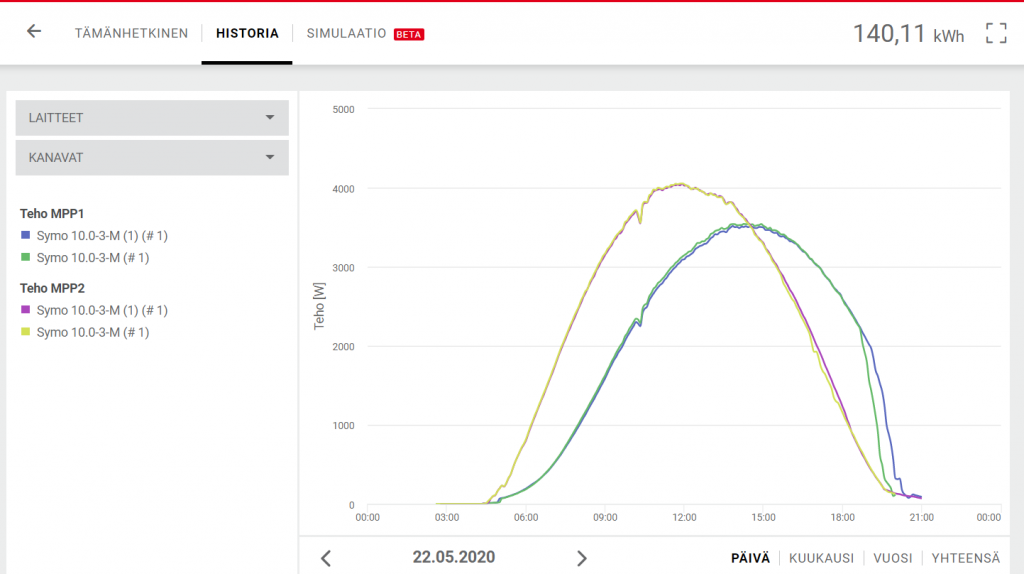Click the 22.05.2020 date label
The width and height of the screenshot is (1024, 574).
click(x=453, y=557)
